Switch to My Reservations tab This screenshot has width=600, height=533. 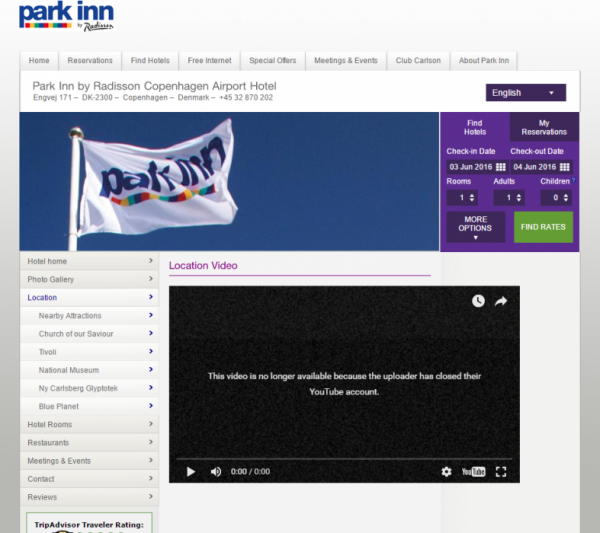(x=544, y=127)
